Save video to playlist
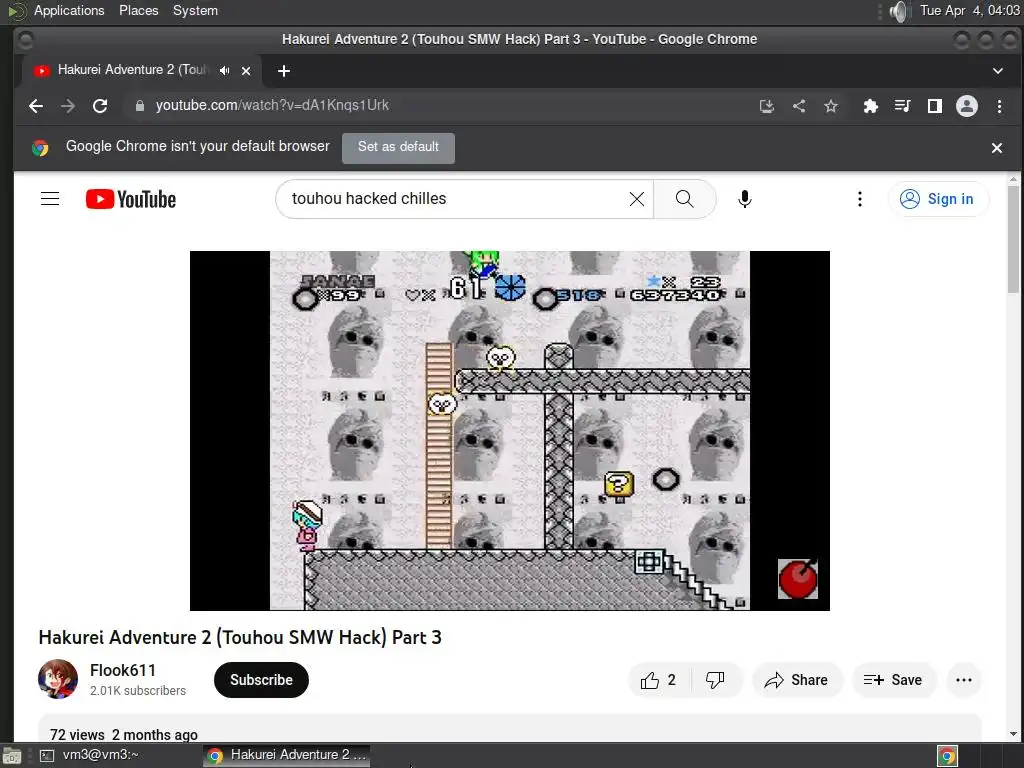This screenshot has width=1024, height=768. coord(893,680)
